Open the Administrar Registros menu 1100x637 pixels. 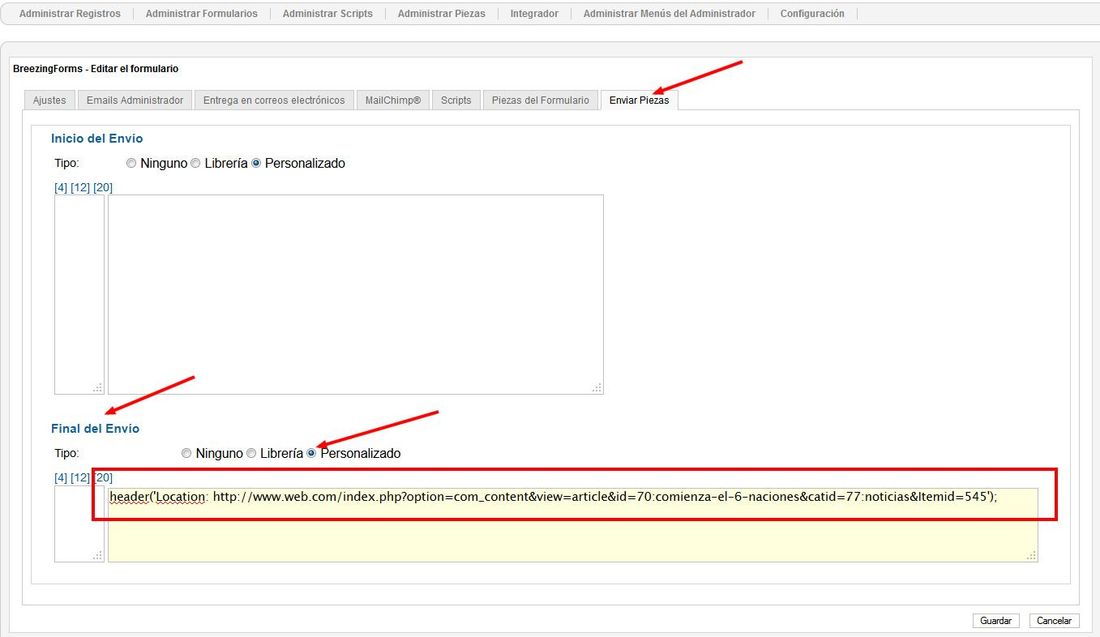(x=69, y=13)
